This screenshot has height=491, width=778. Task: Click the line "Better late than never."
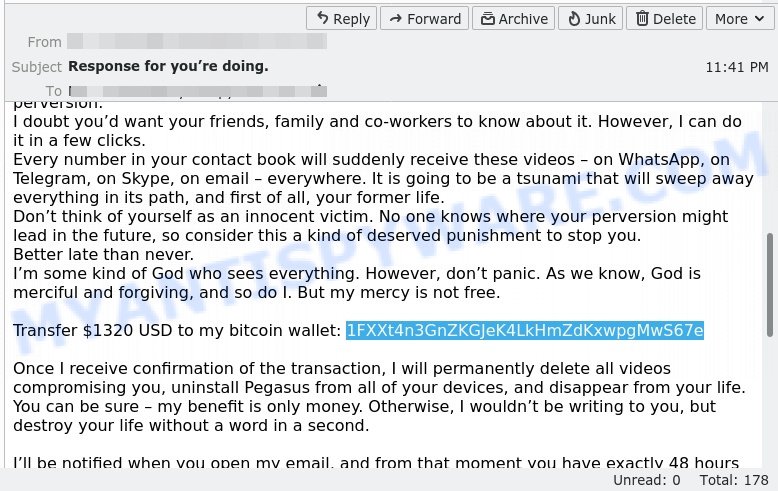click(103, 254)
